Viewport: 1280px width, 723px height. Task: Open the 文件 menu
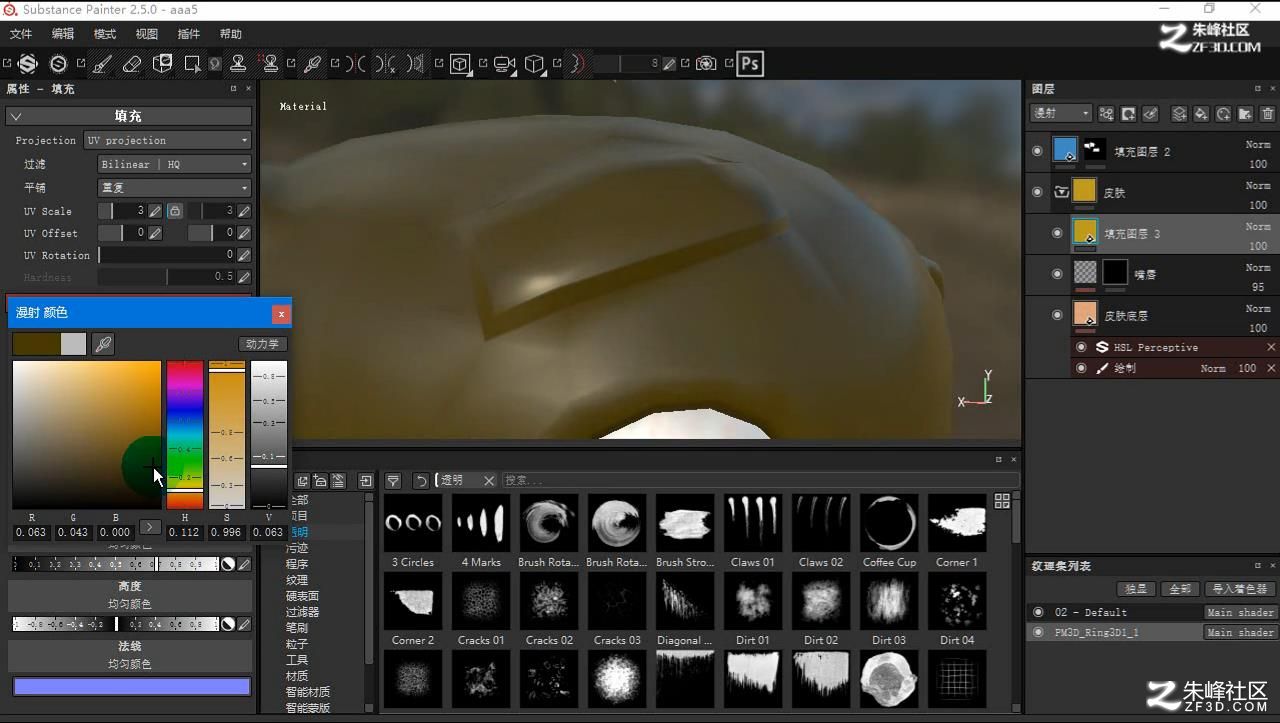(x=21, y=34)
